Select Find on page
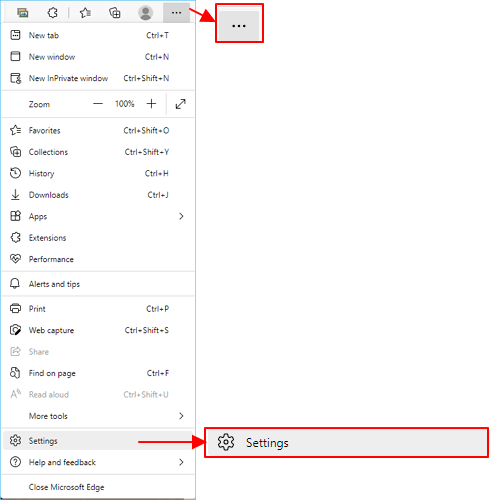 [x=98, y=373]
